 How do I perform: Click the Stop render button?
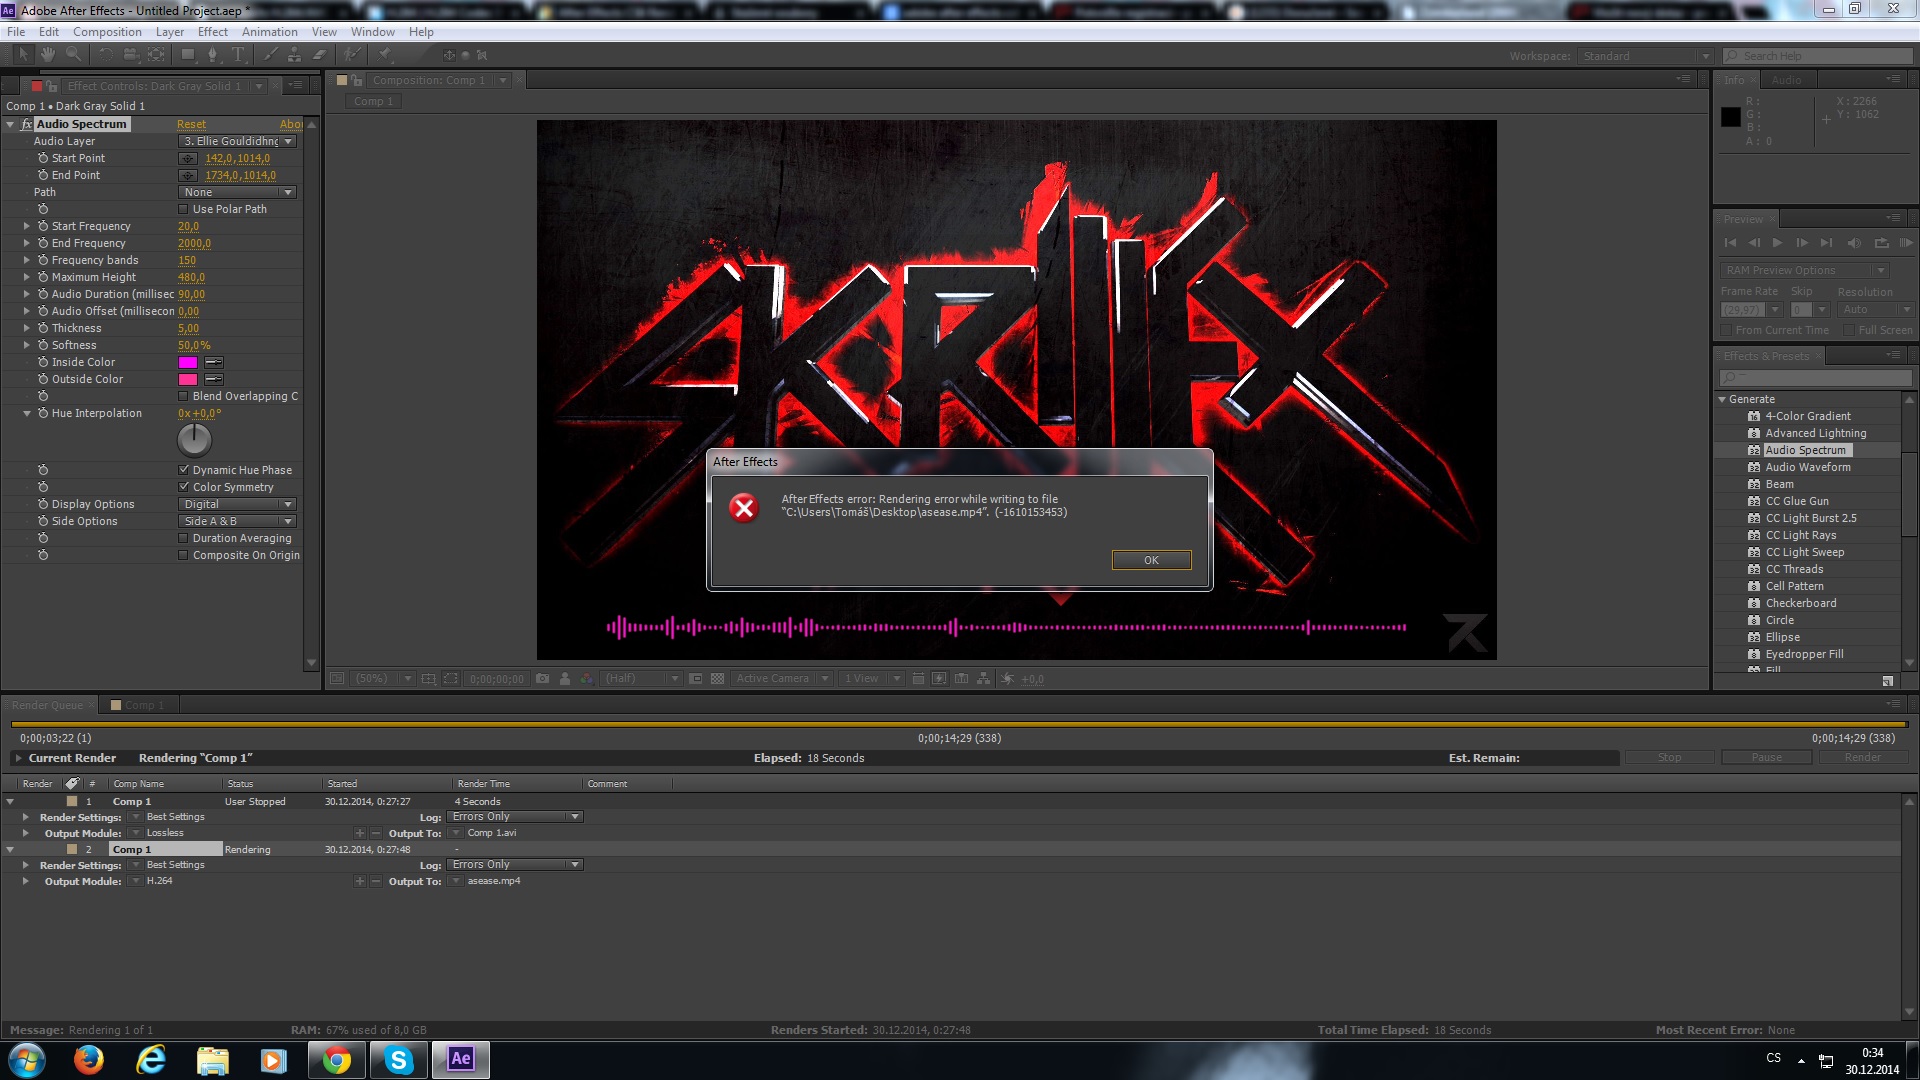(x=1669, y=758)
